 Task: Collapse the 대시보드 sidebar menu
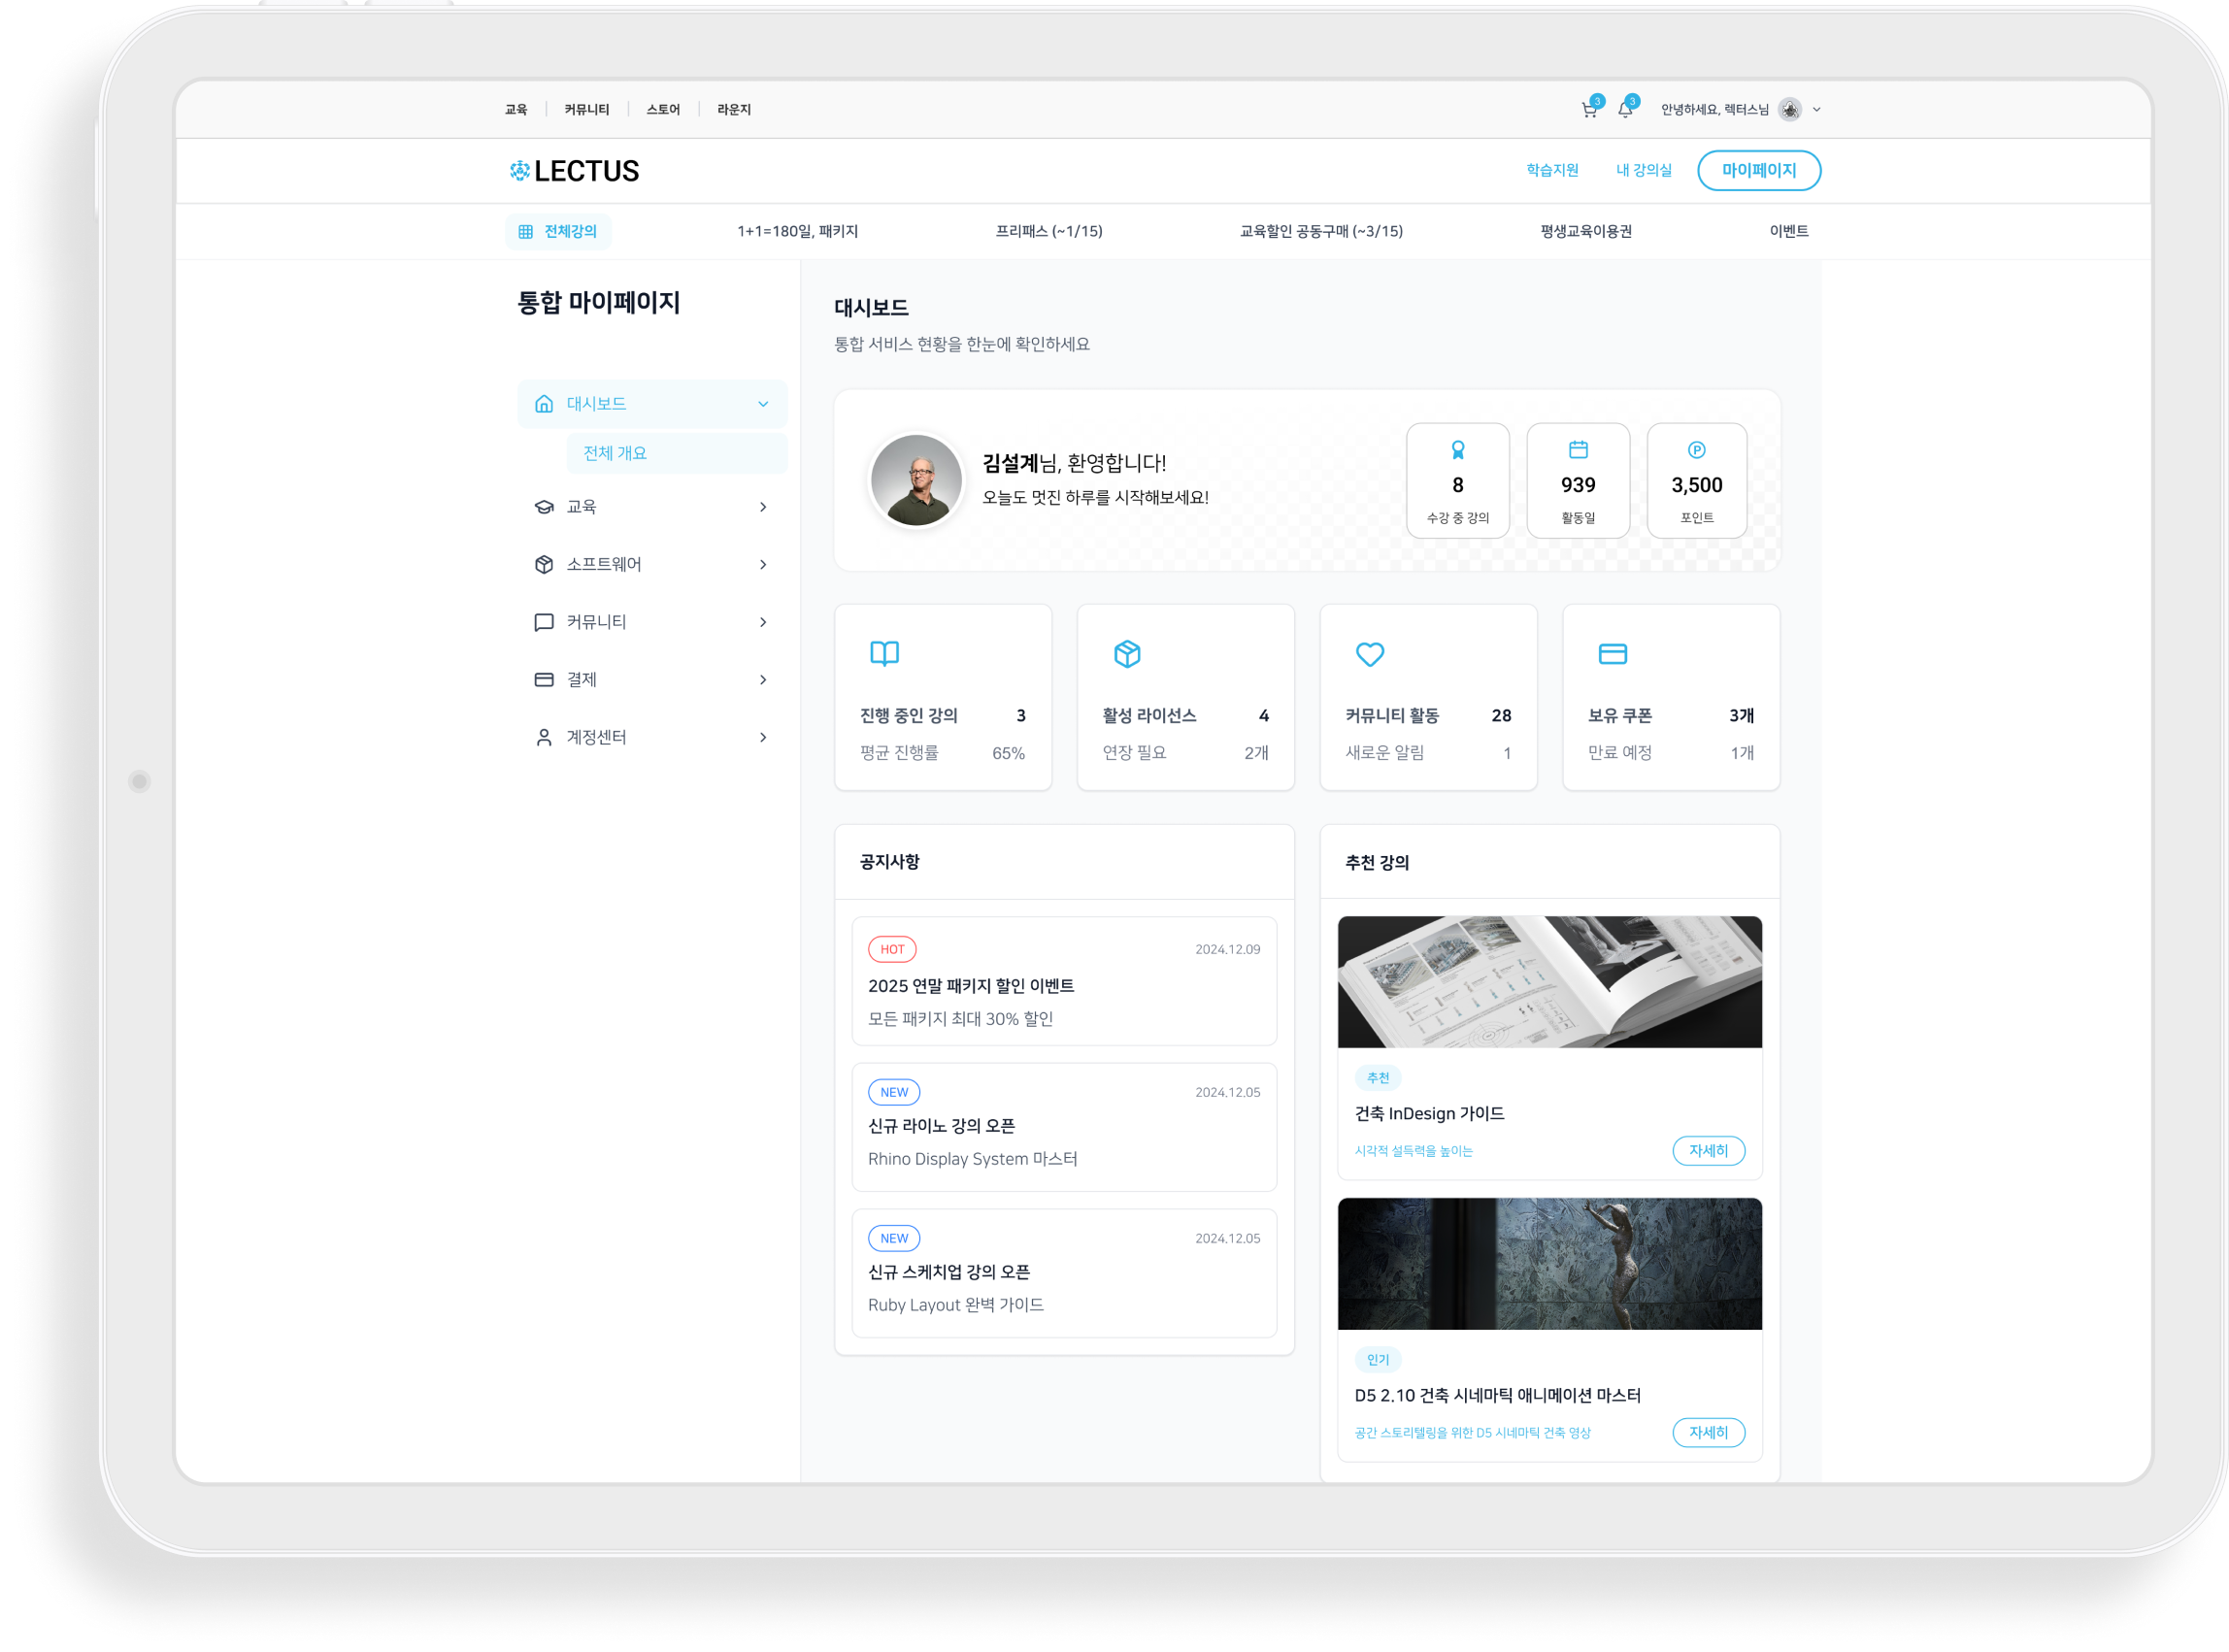coord(763,404)
